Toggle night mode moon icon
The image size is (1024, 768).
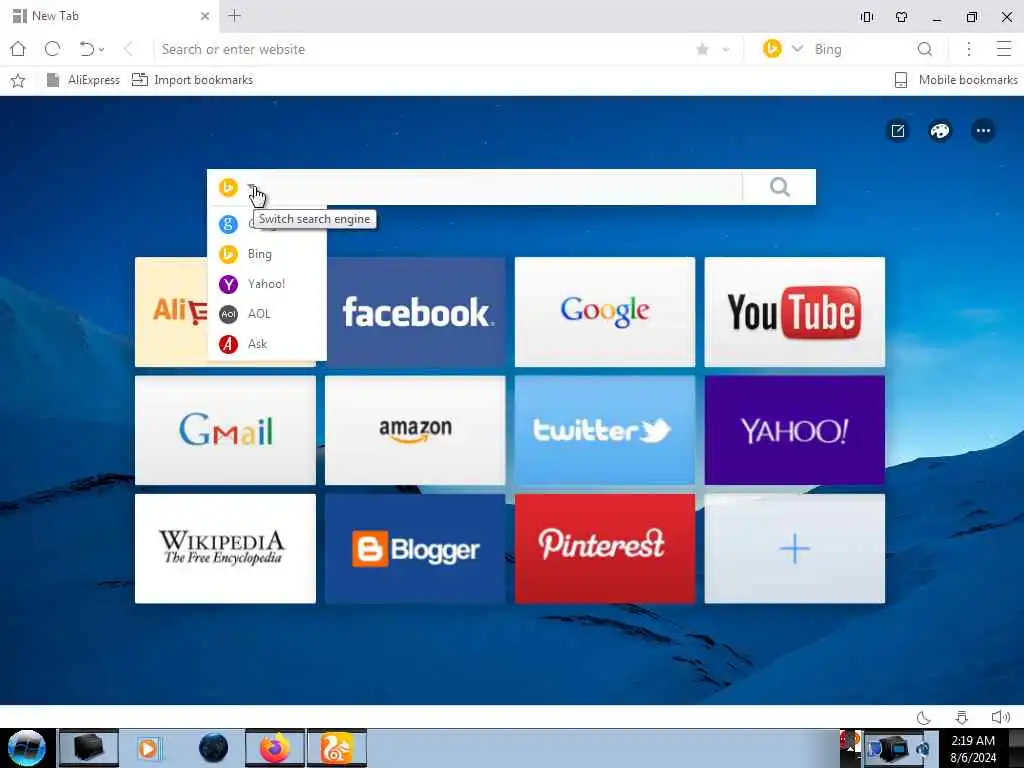pyautogui.click(x=923, y=718)
